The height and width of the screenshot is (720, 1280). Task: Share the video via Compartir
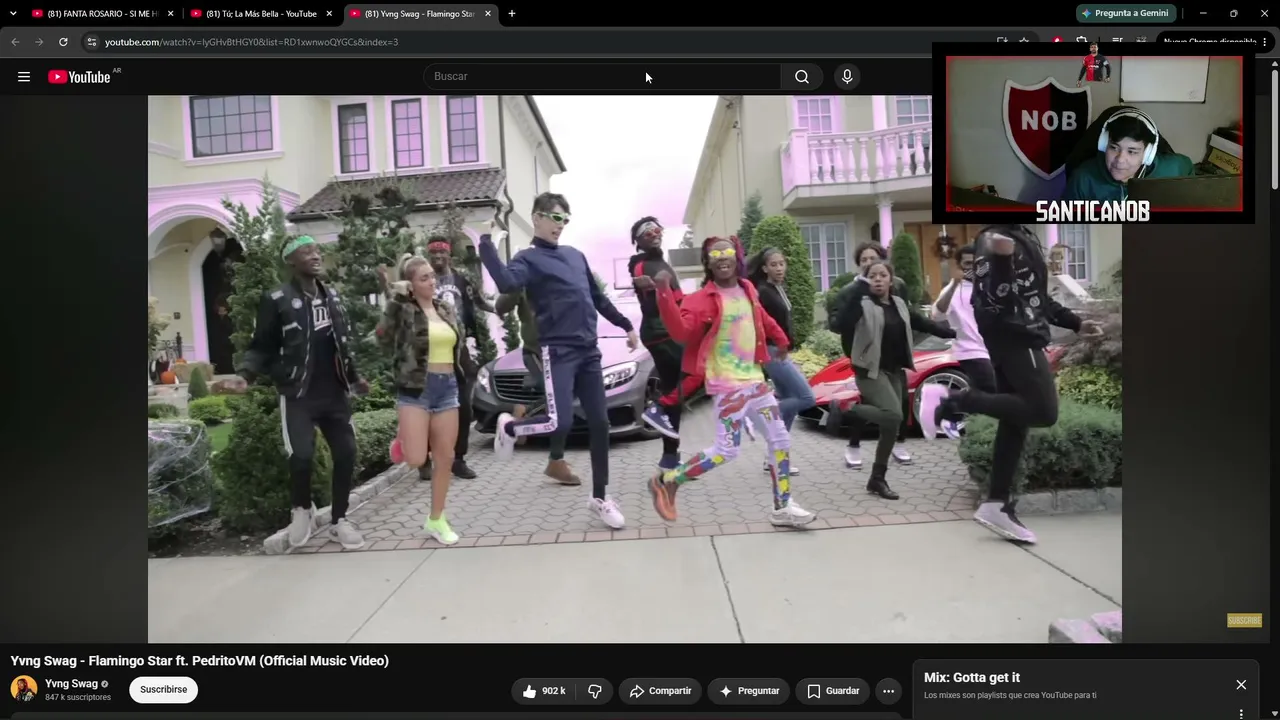click(660, 691)
